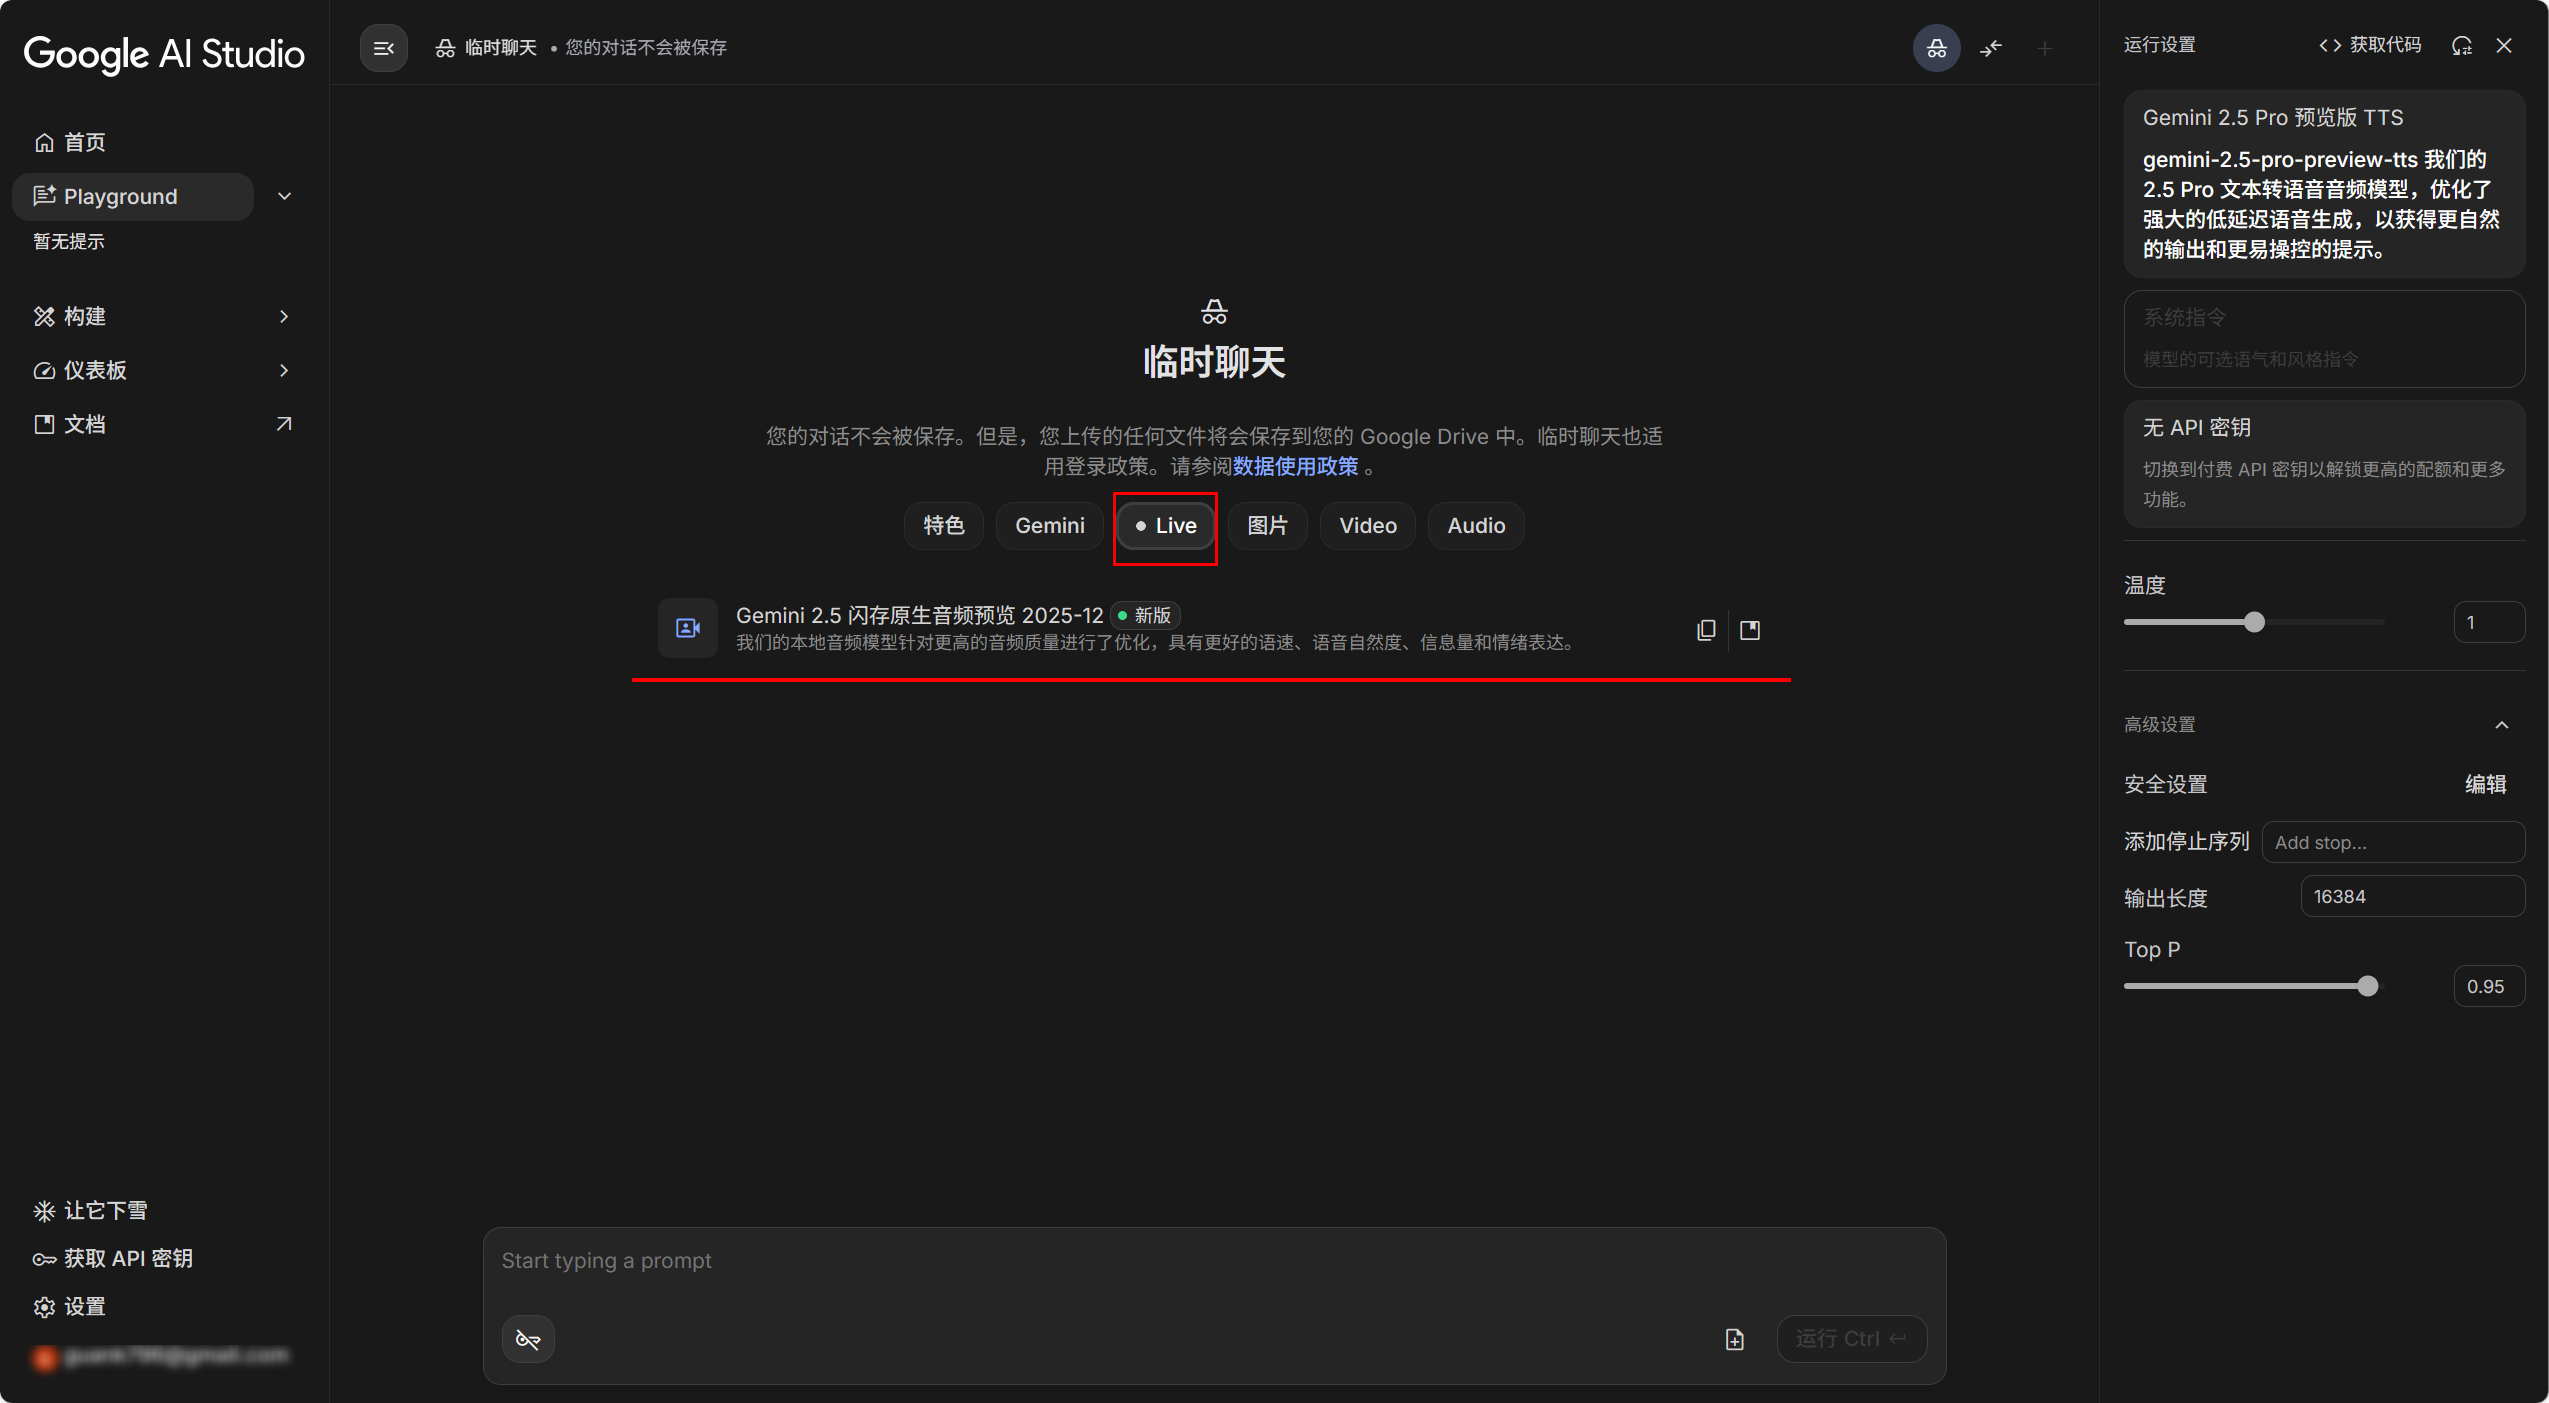
Task: Open the 数据使用政策 link
Action: pos(1294,465)
